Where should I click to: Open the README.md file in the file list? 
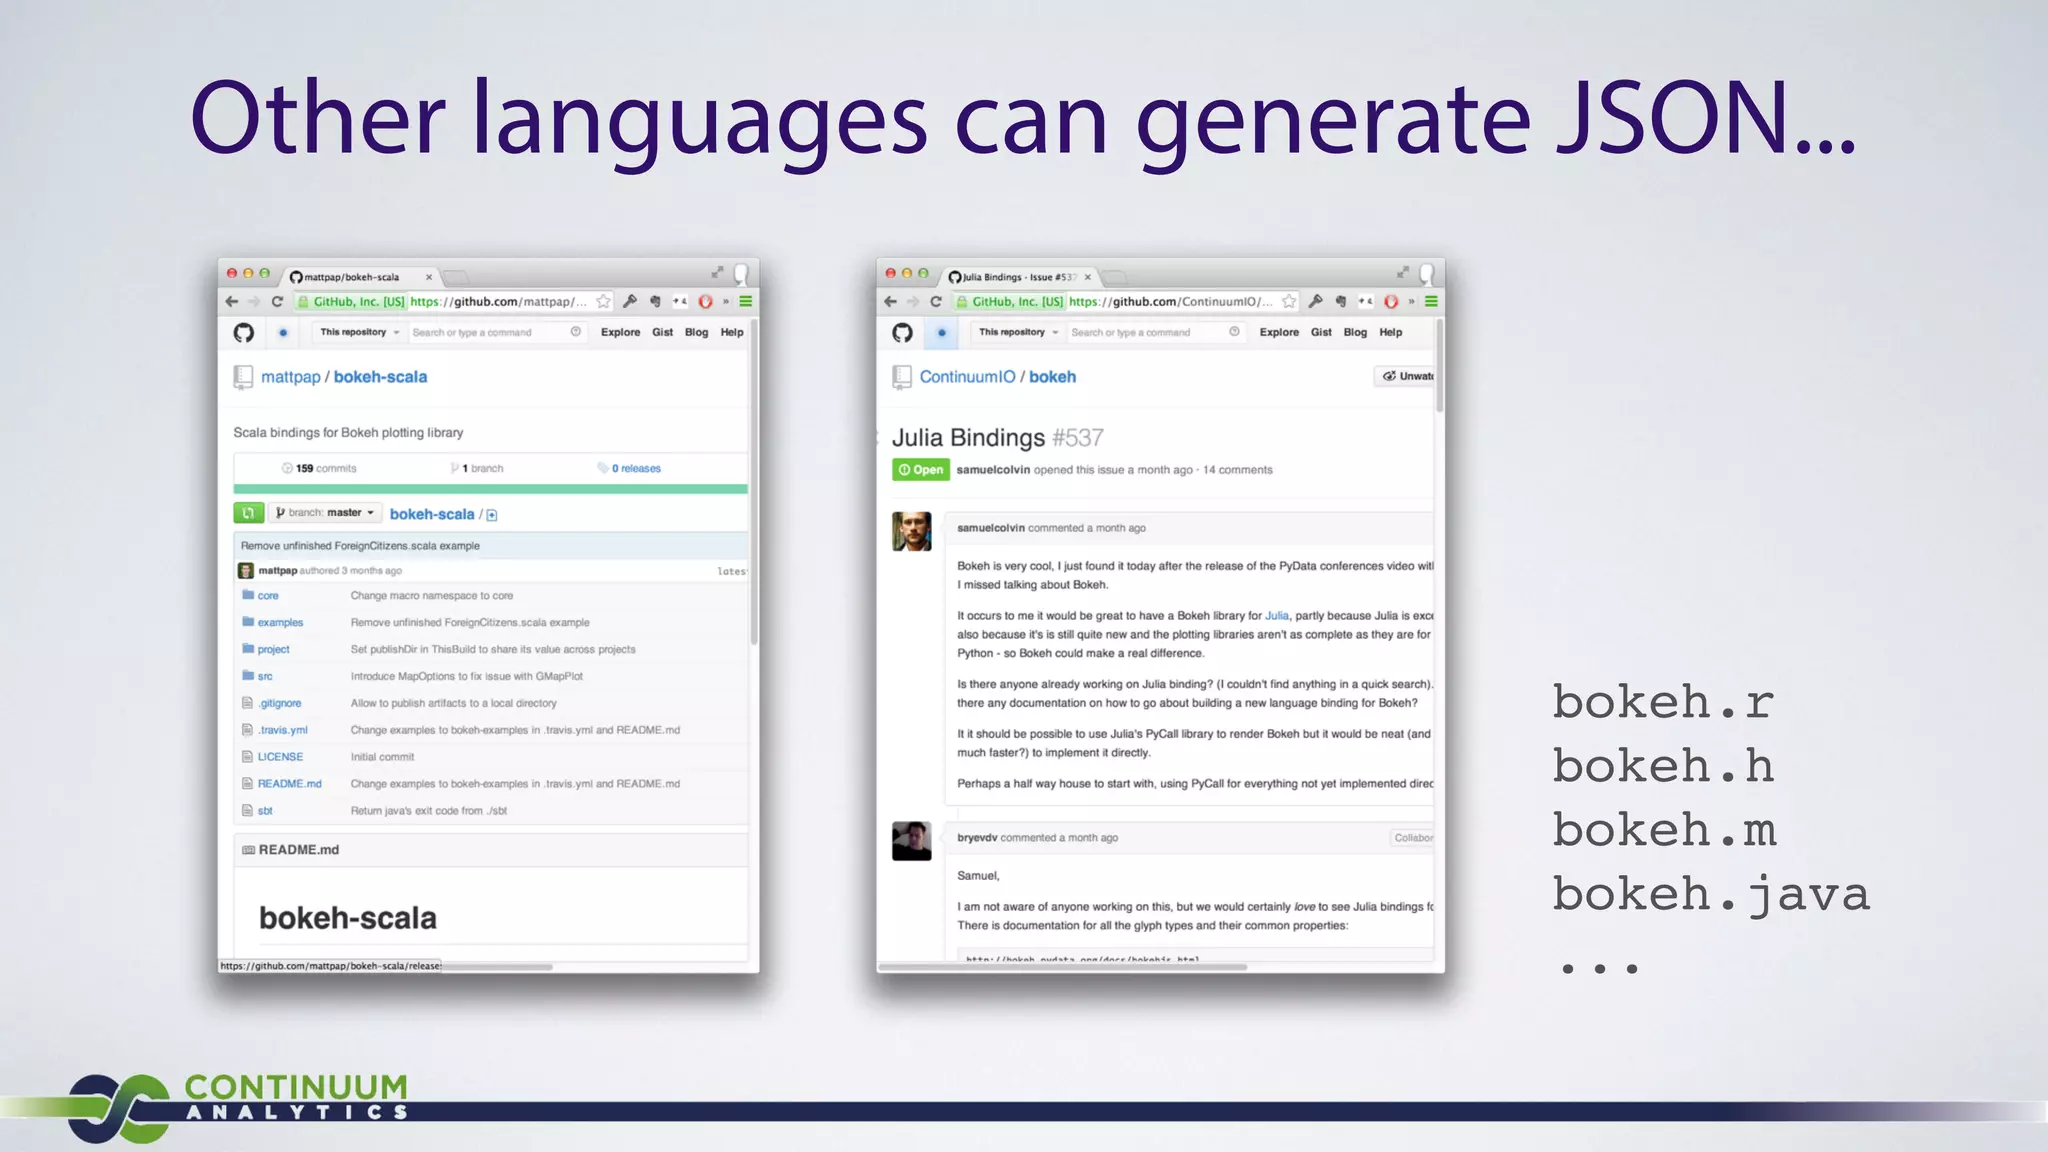[290, 785]
